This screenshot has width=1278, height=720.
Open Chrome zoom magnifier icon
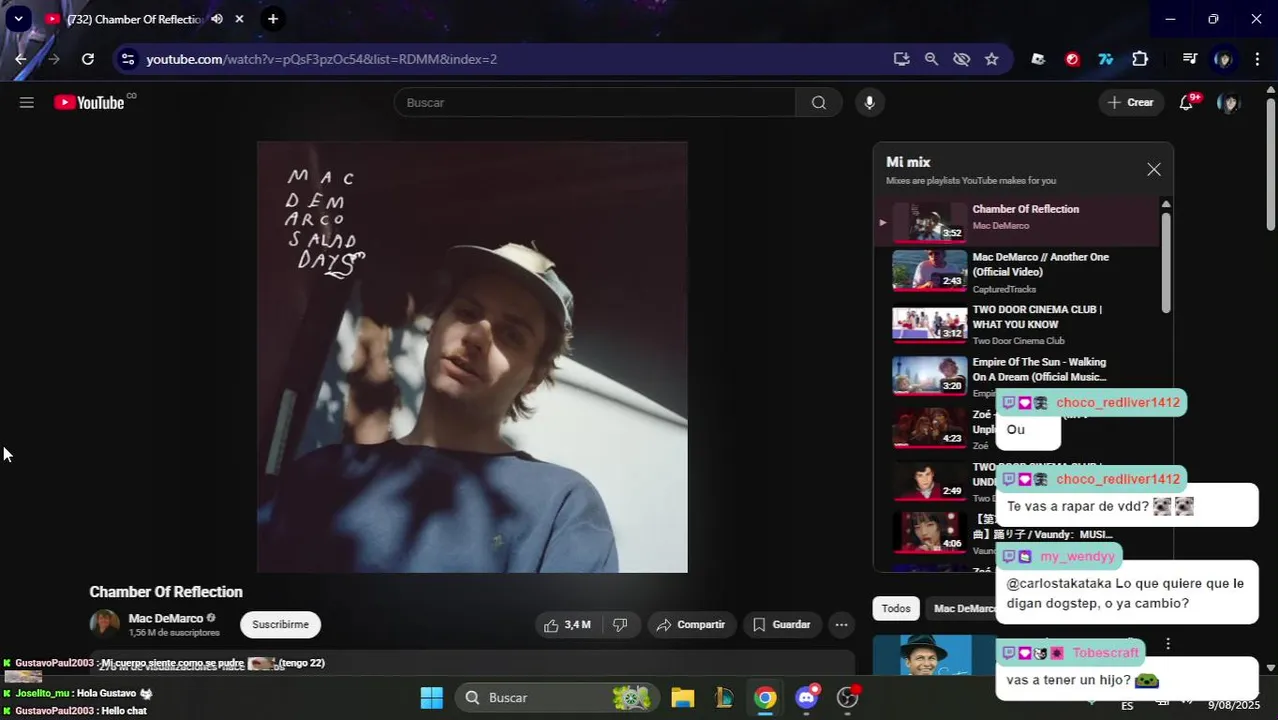point(931,59)
